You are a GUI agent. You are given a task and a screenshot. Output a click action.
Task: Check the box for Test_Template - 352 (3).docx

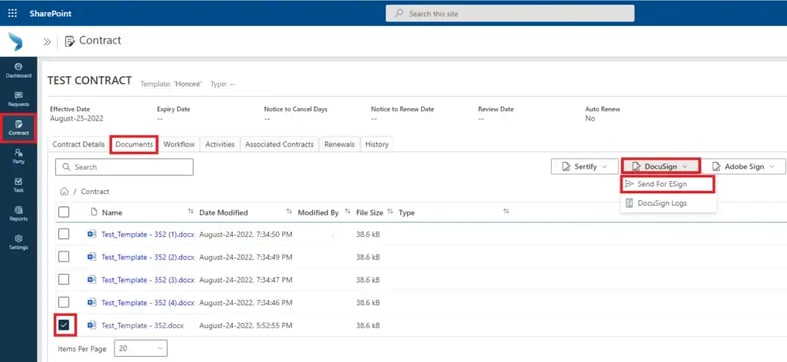[x=64, y=280]
